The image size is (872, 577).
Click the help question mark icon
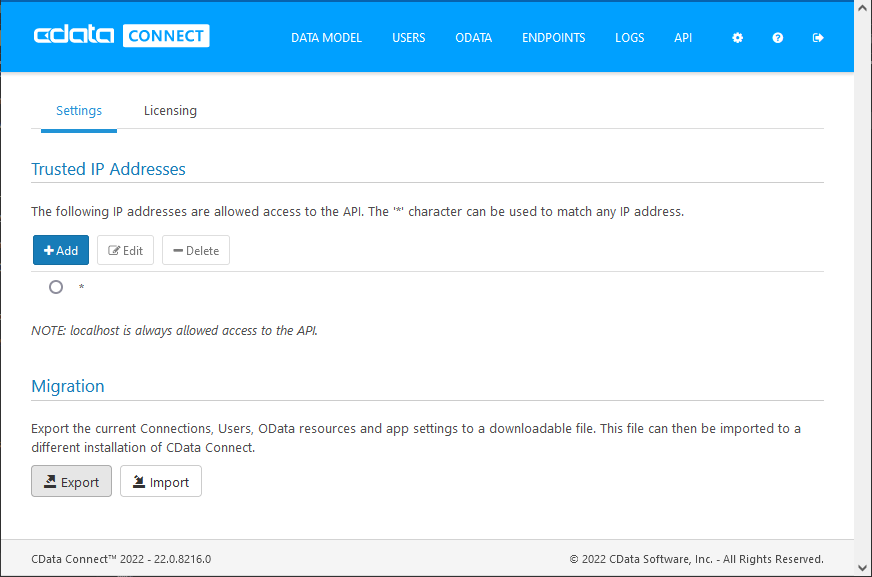coord(778,38)
